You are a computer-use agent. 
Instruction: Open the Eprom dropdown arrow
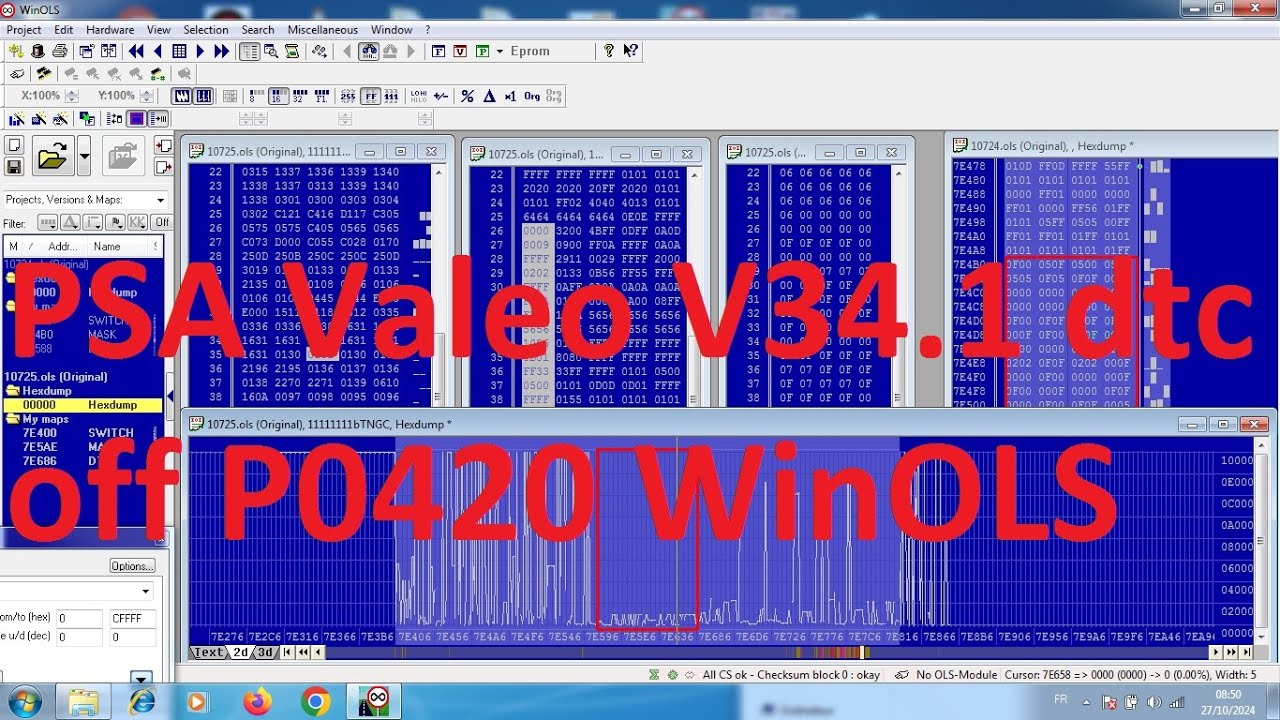[500, 51]
